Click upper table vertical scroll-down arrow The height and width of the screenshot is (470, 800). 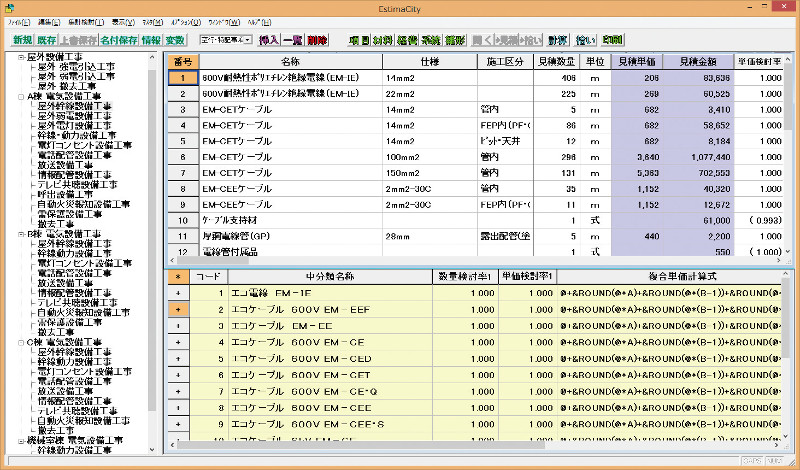[789, 251]
